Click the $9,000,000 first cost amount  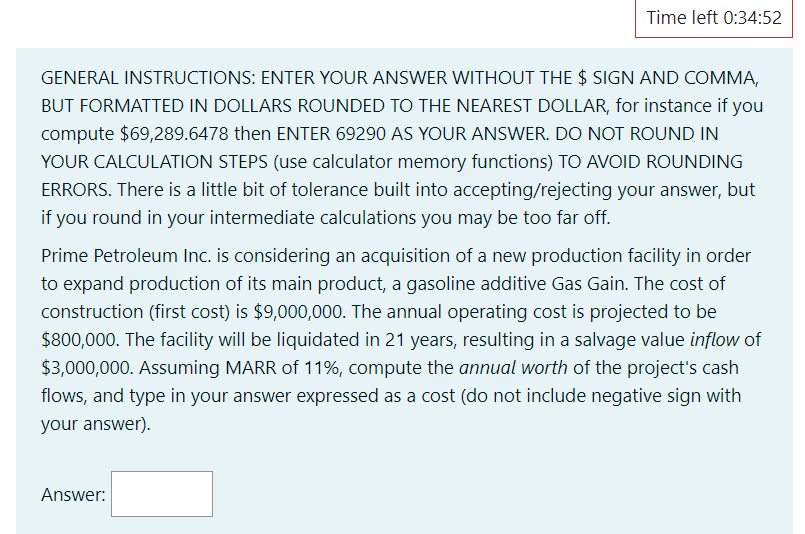point(298,312)
